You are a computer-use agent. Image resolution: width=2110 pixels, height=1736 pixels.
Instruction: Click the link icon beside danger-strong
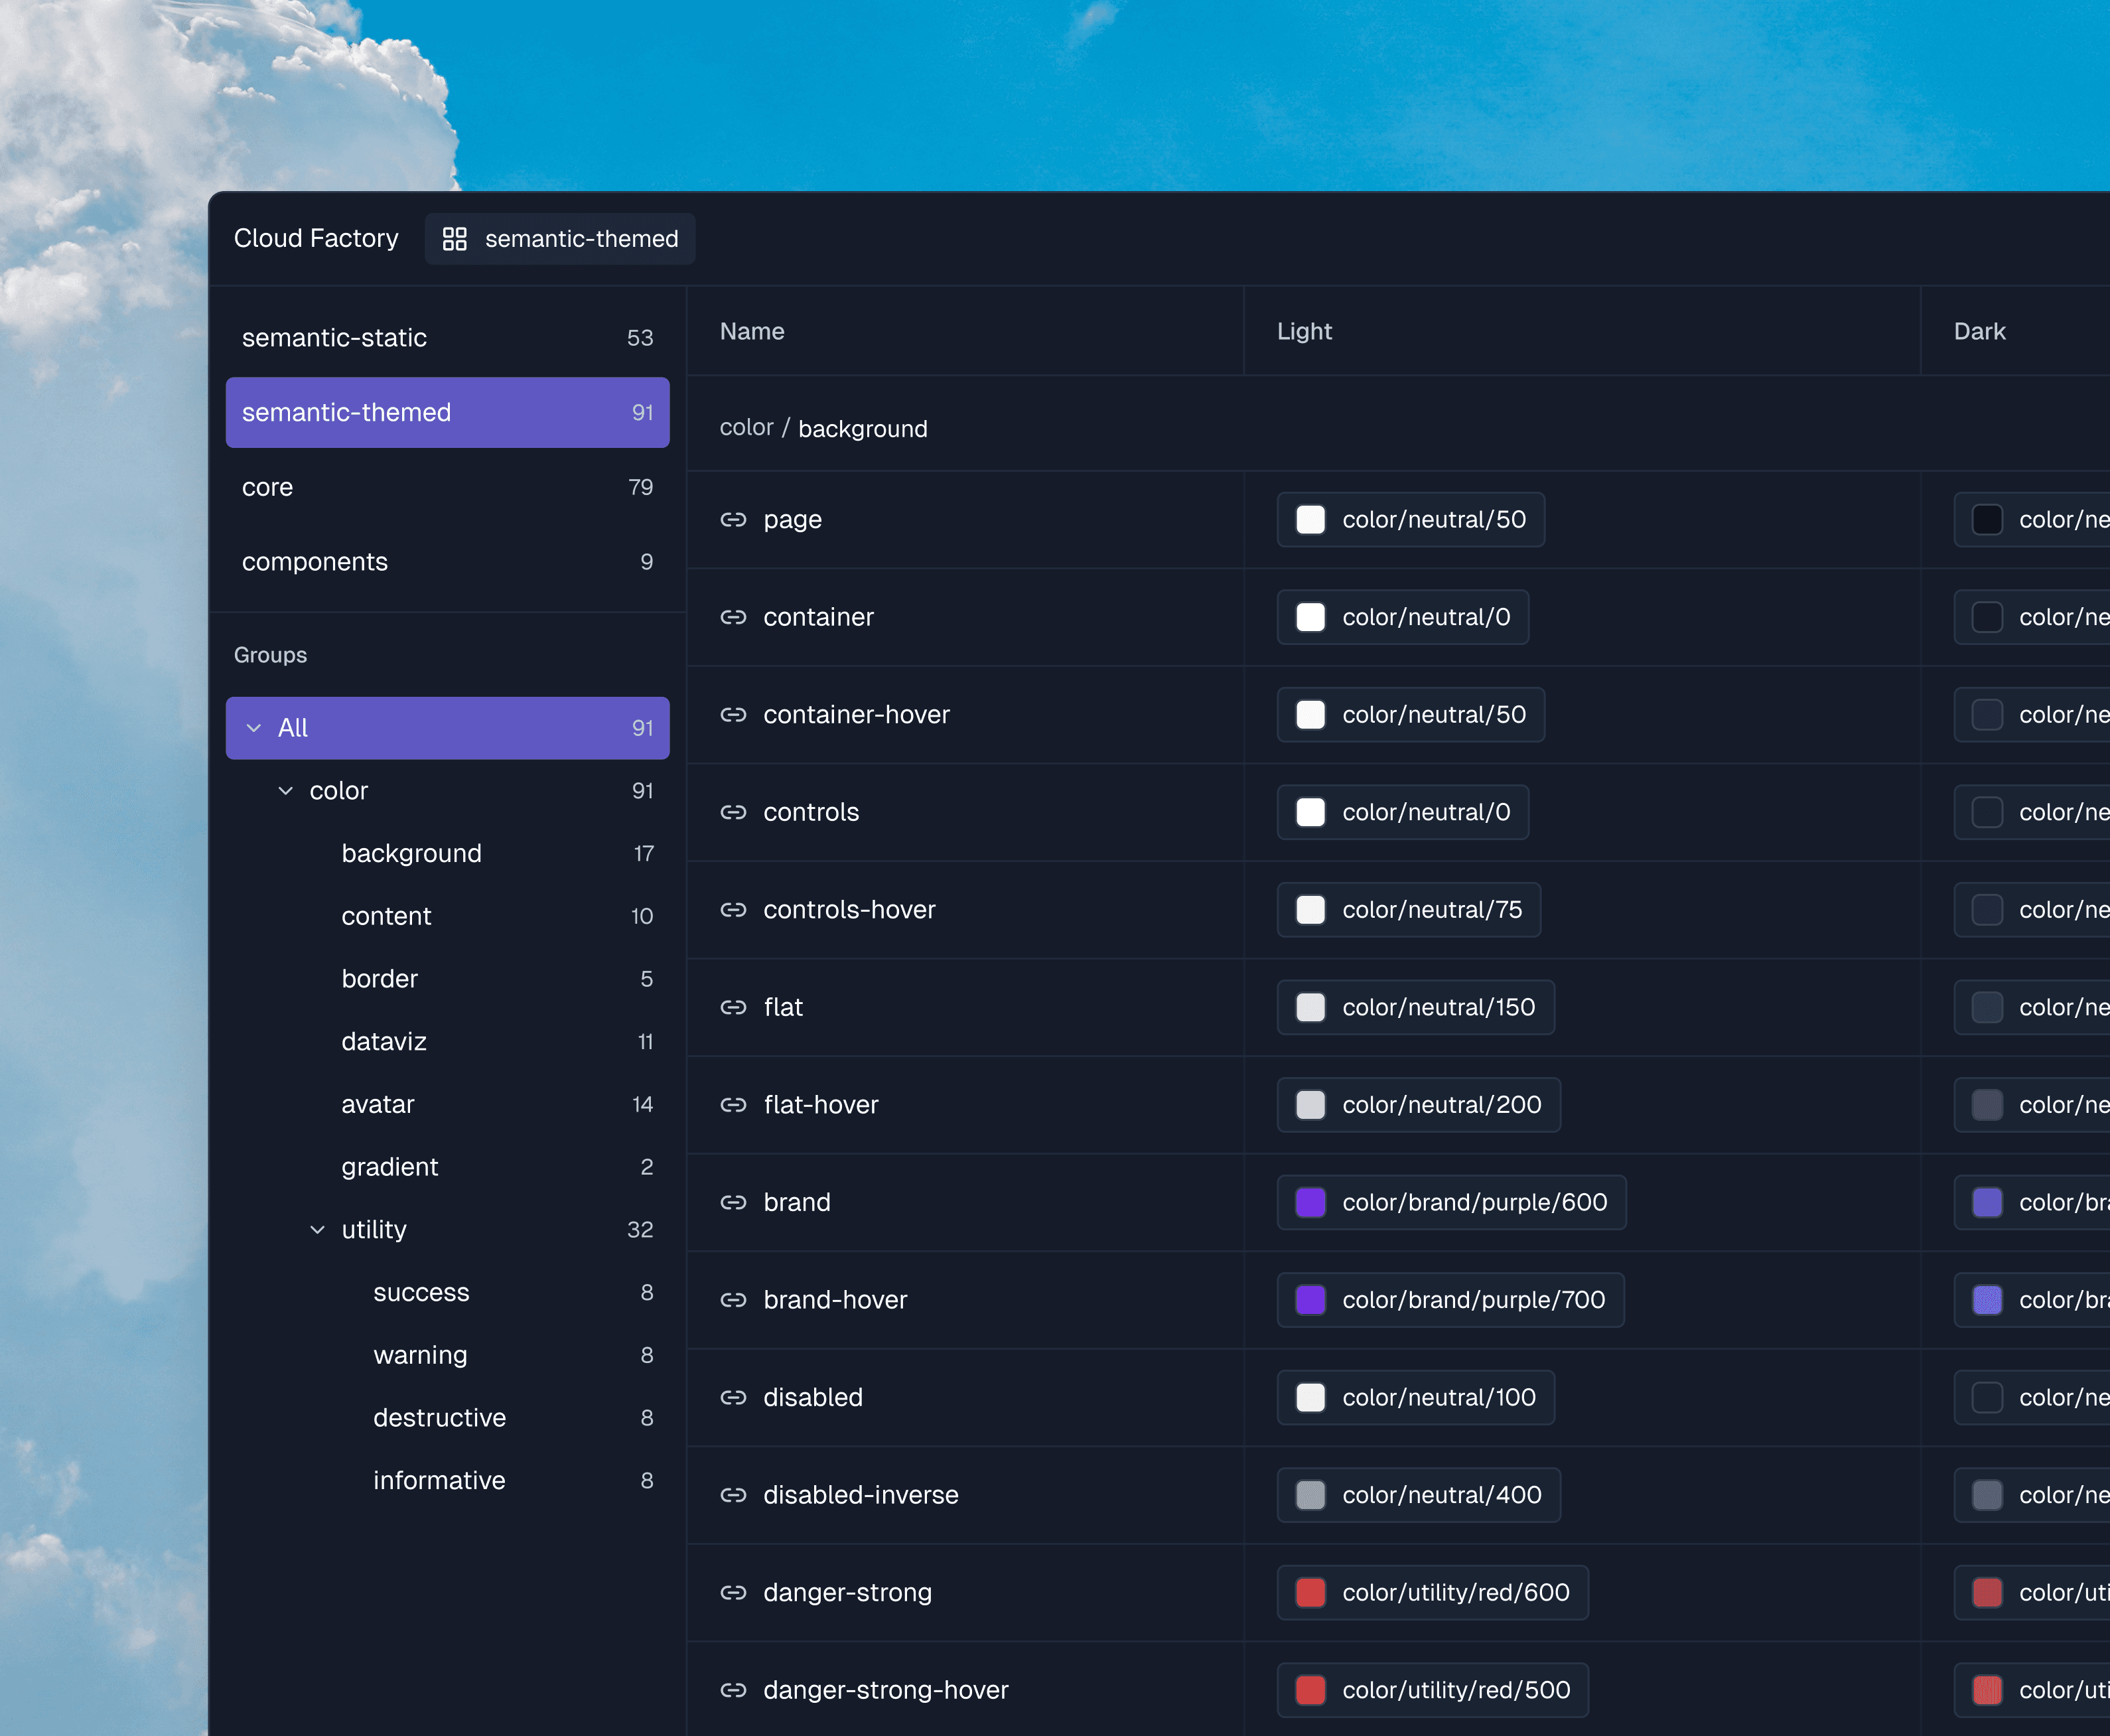pos(734,1592)
